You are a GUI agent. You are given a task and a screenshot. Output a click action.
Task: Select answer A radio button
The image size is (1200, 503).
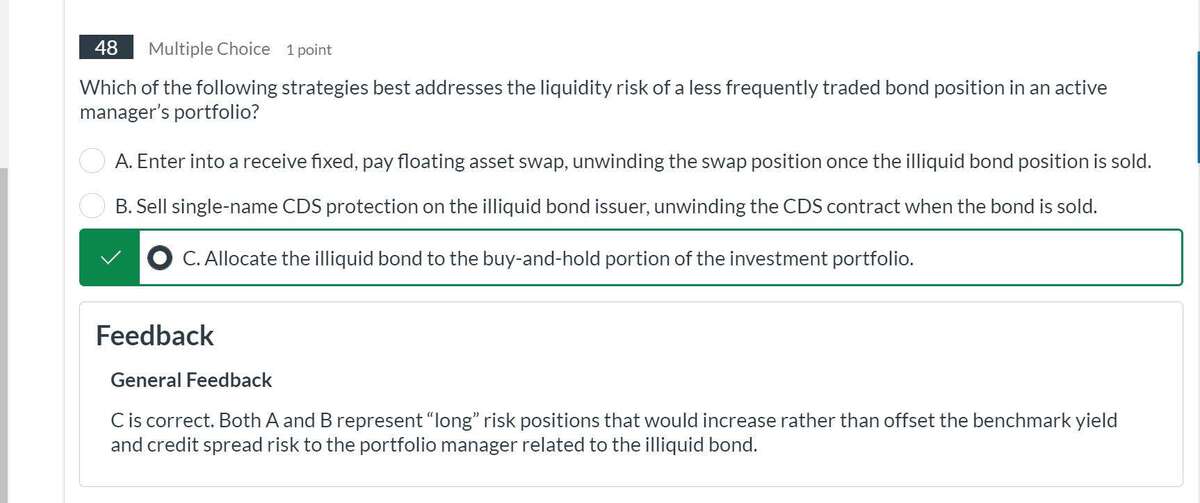click(93, 160)
